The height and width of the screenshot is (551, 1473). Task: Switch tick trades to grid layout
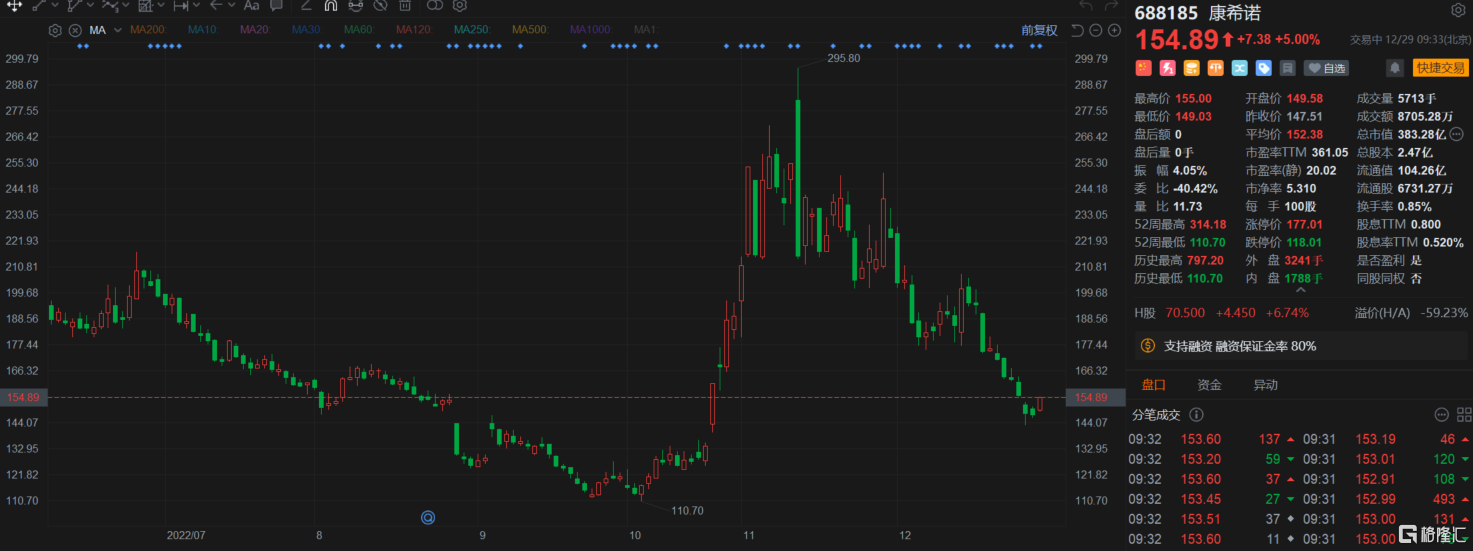[1464, 414]
